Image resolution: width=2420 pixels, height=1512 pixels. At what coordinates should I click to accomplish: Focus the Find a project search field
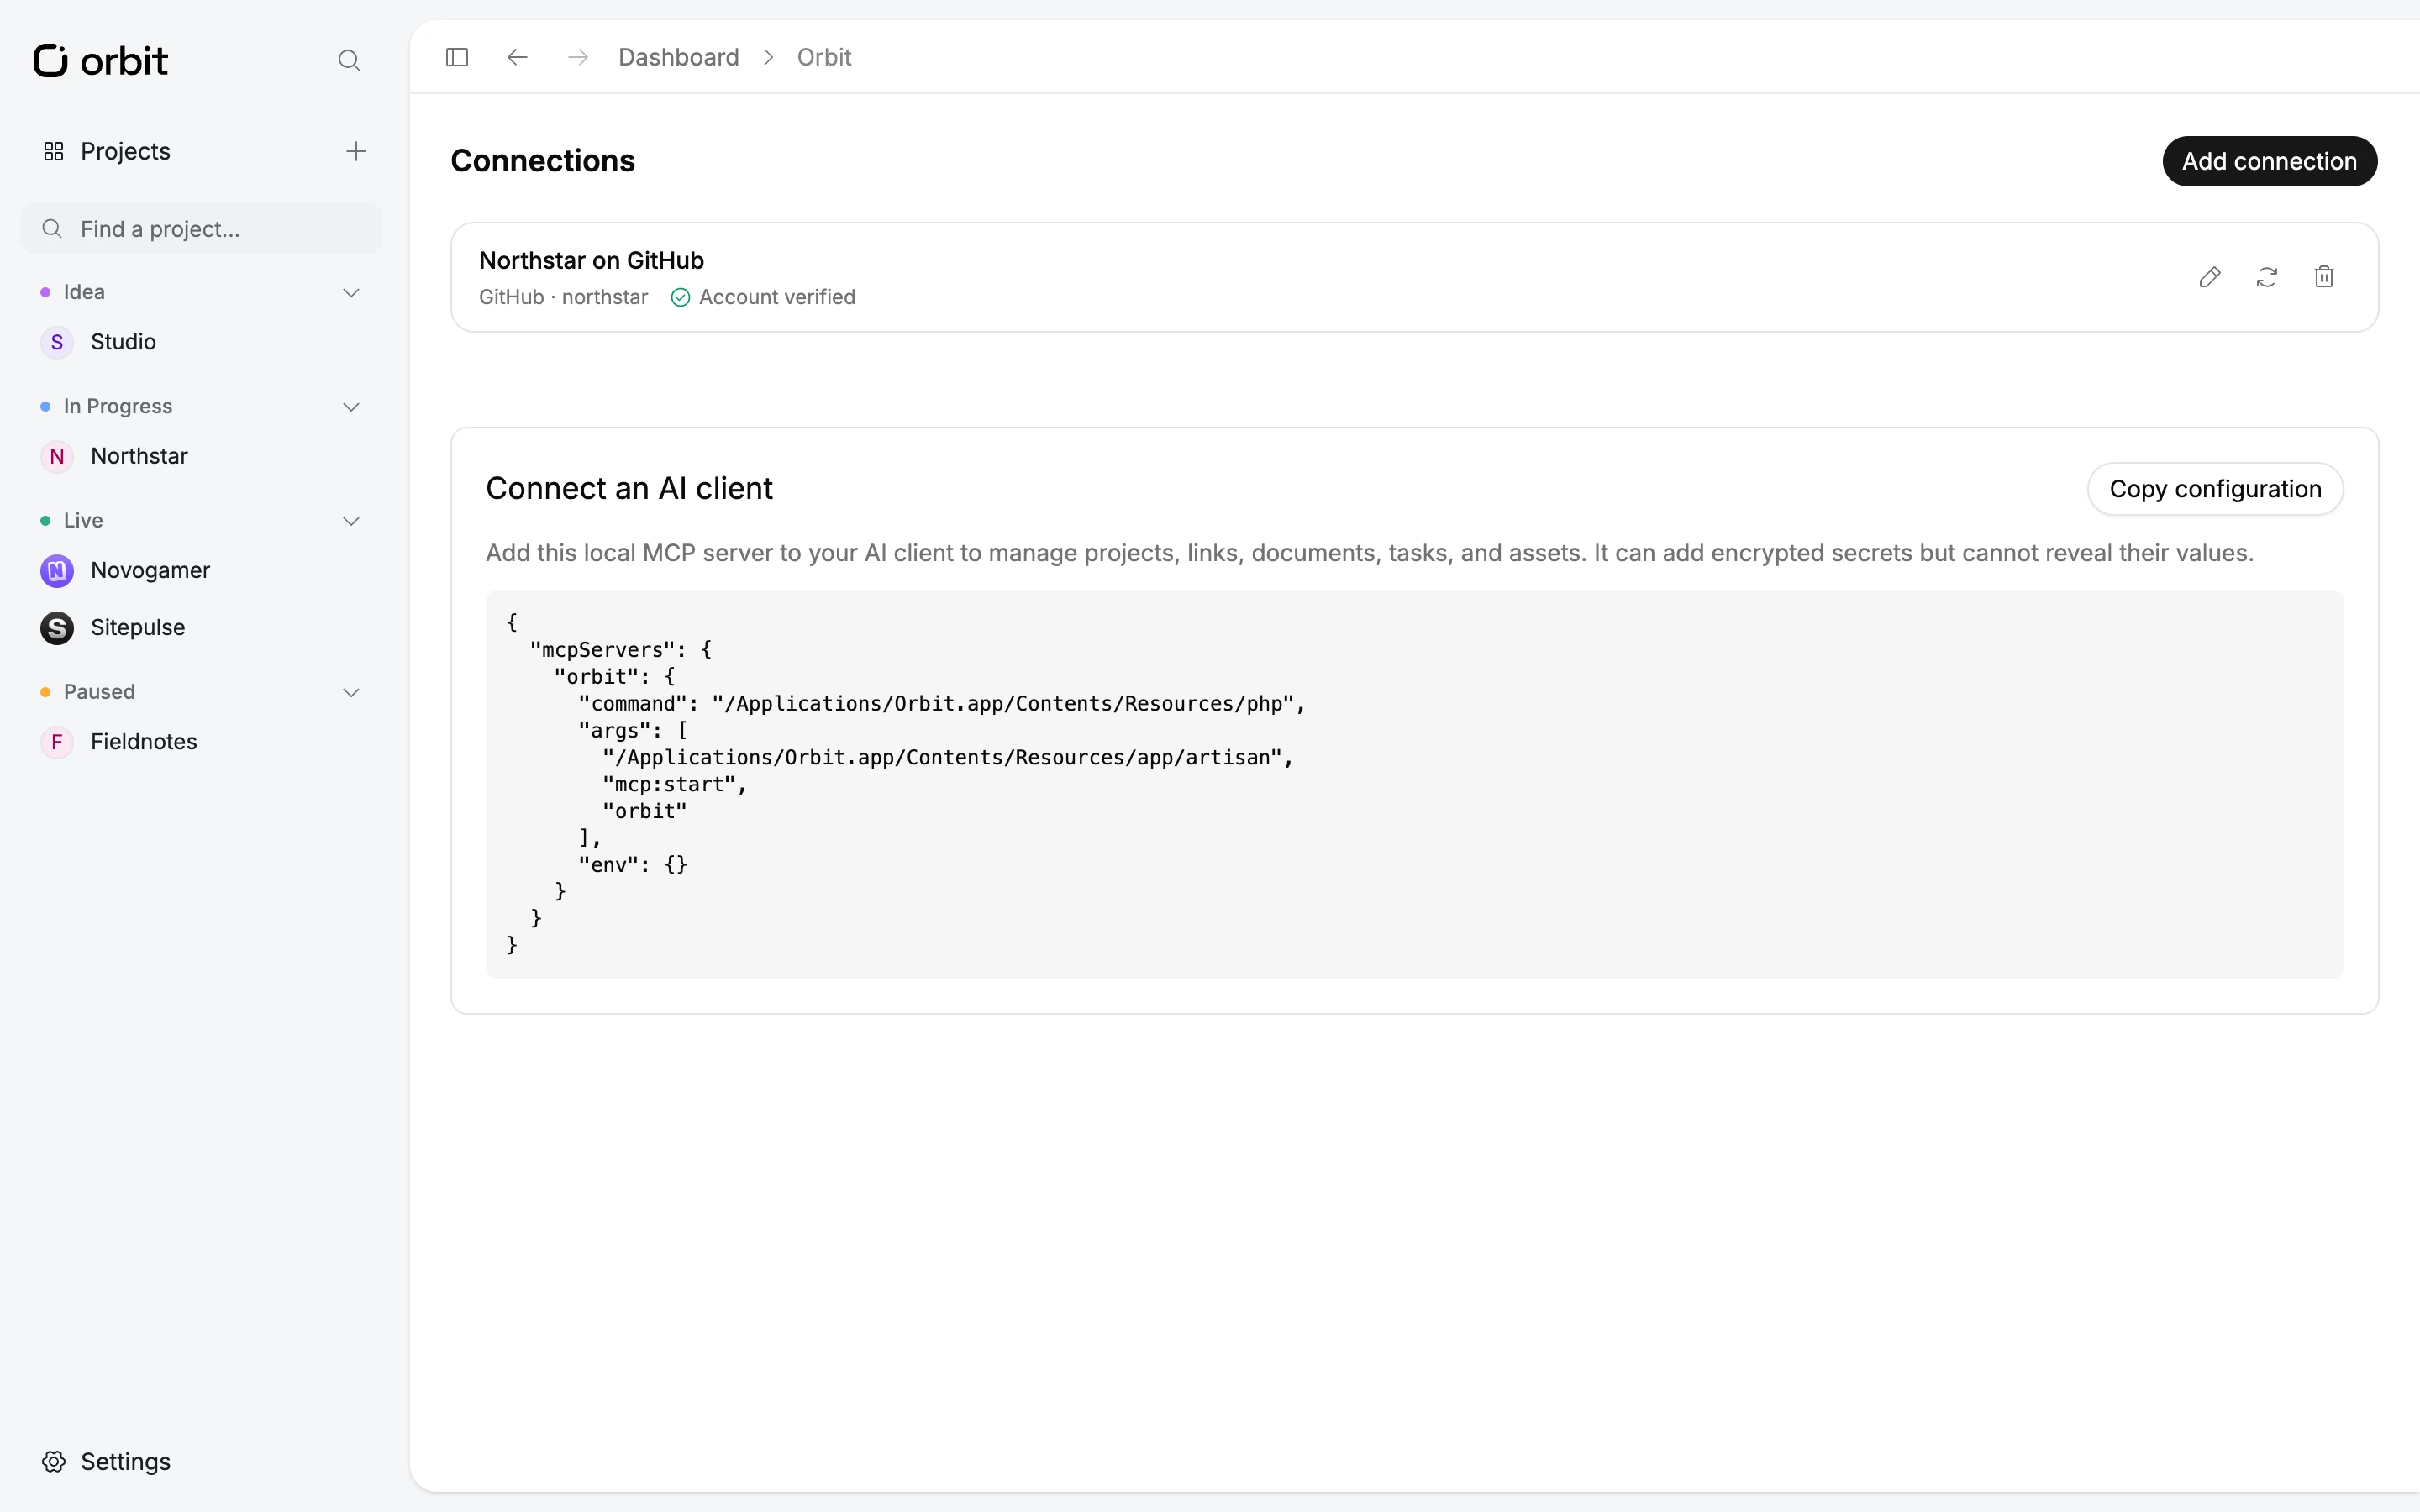click(x=201, y=229)
